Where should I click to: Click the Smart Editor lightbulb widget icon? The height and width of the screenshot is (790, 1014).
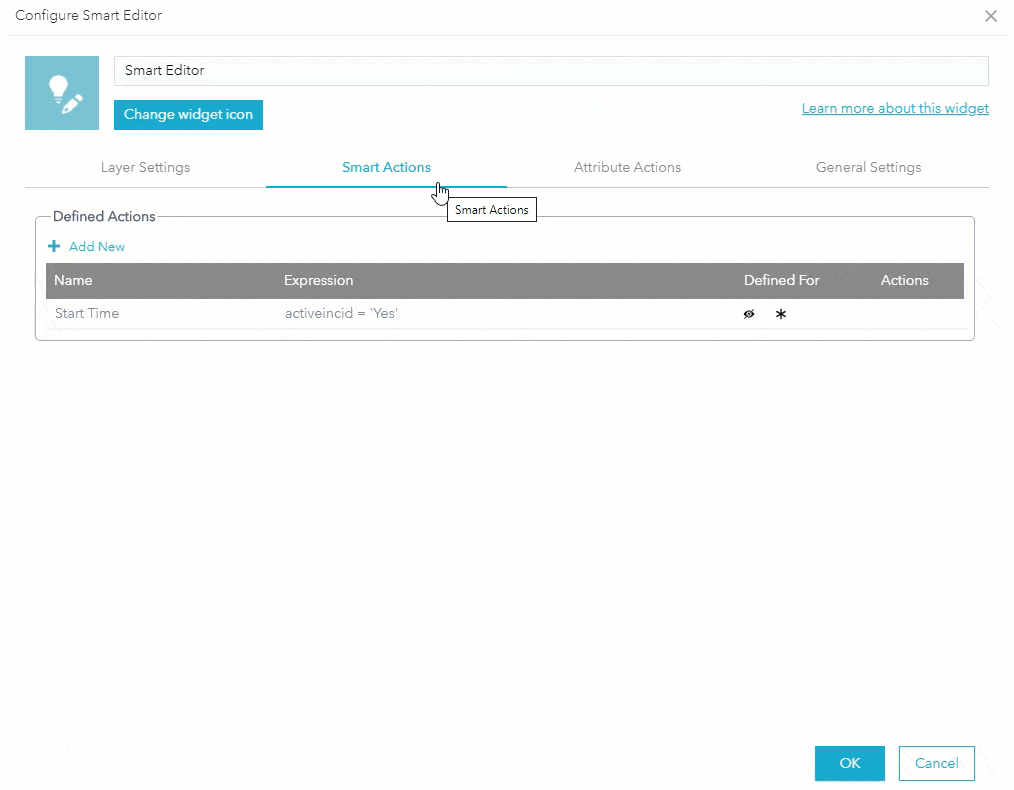click(x=62, y=92)
